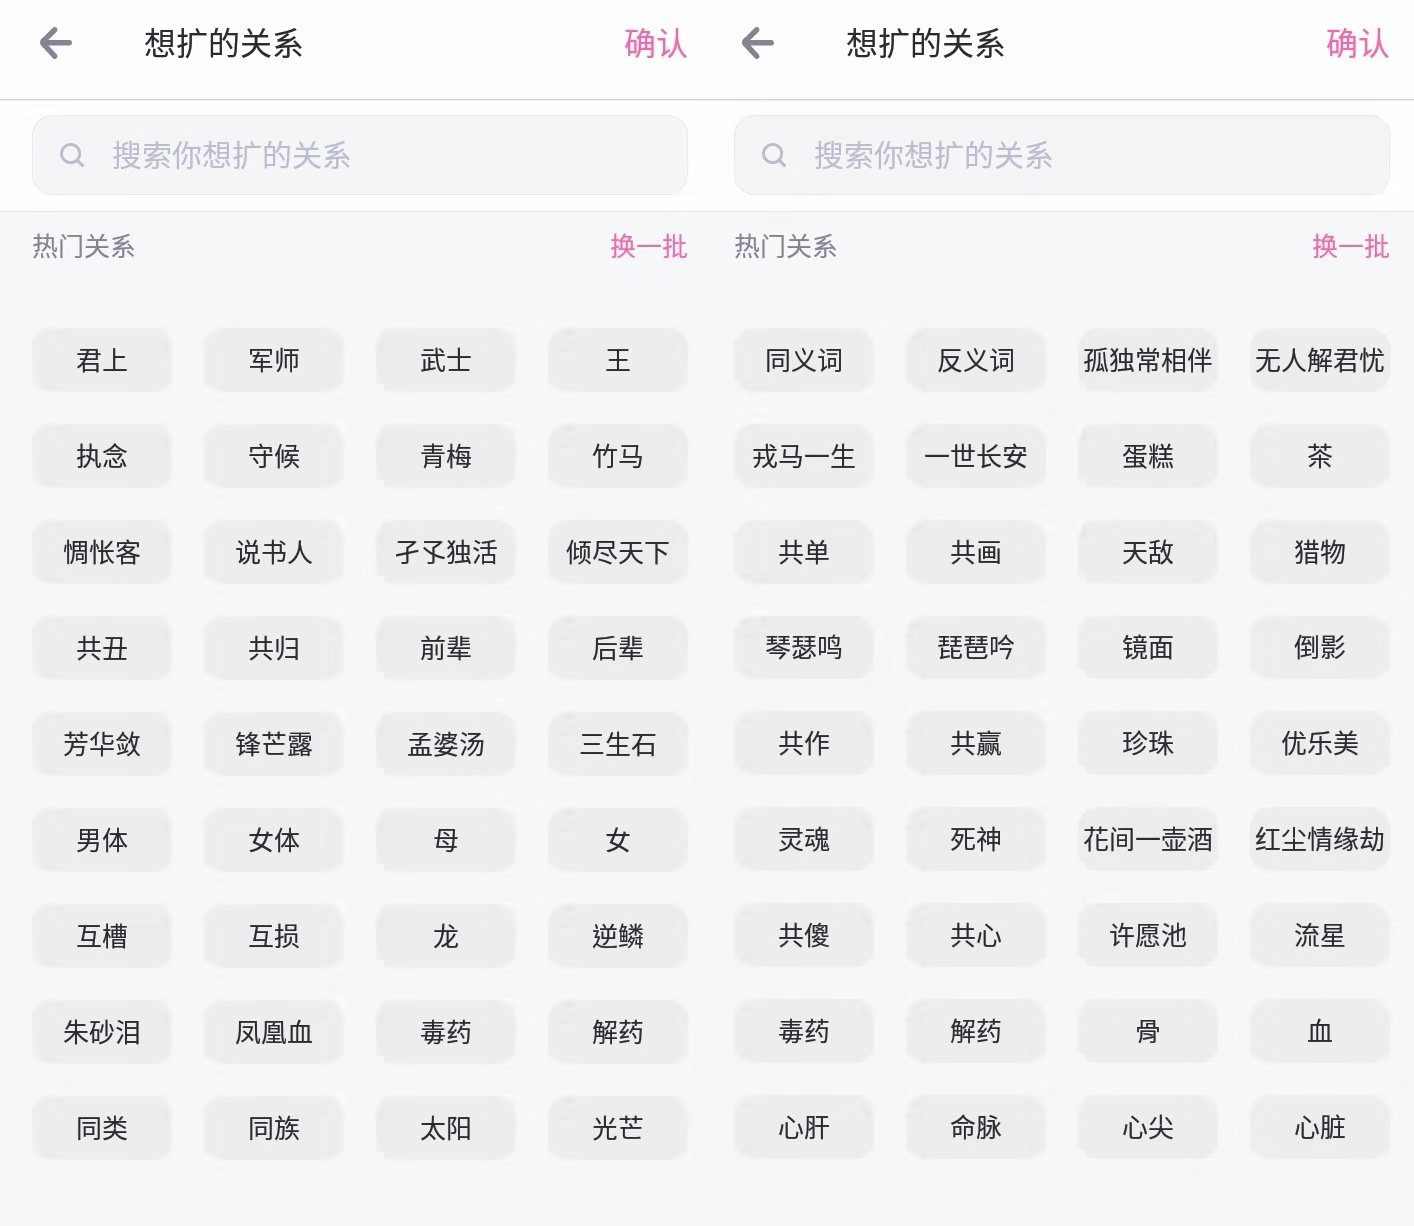Confirm selection with 确认 on the left screen

(656, 43)
